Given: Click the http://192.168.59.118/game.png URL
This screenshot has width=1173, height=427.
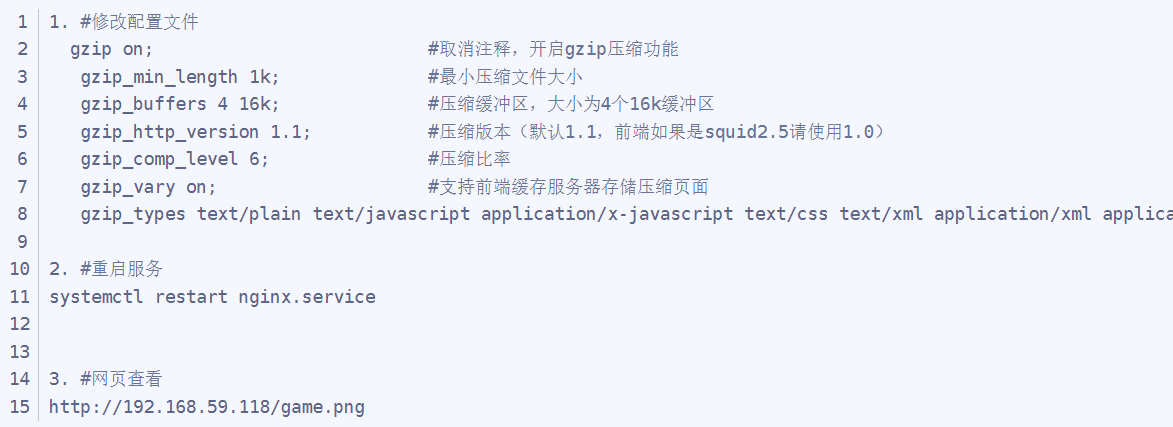Looking at the screenshot, I should tap(207, 407).
